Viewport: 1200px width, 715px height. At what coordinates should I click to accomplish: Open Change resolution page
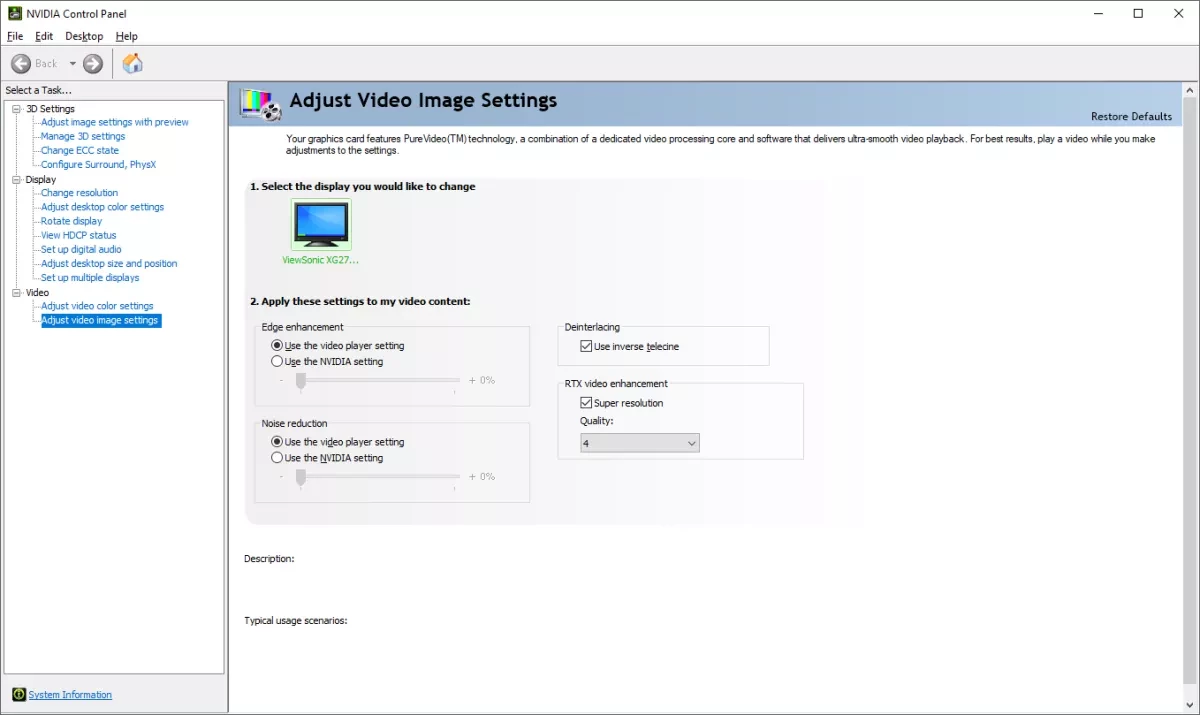point(80,193)
